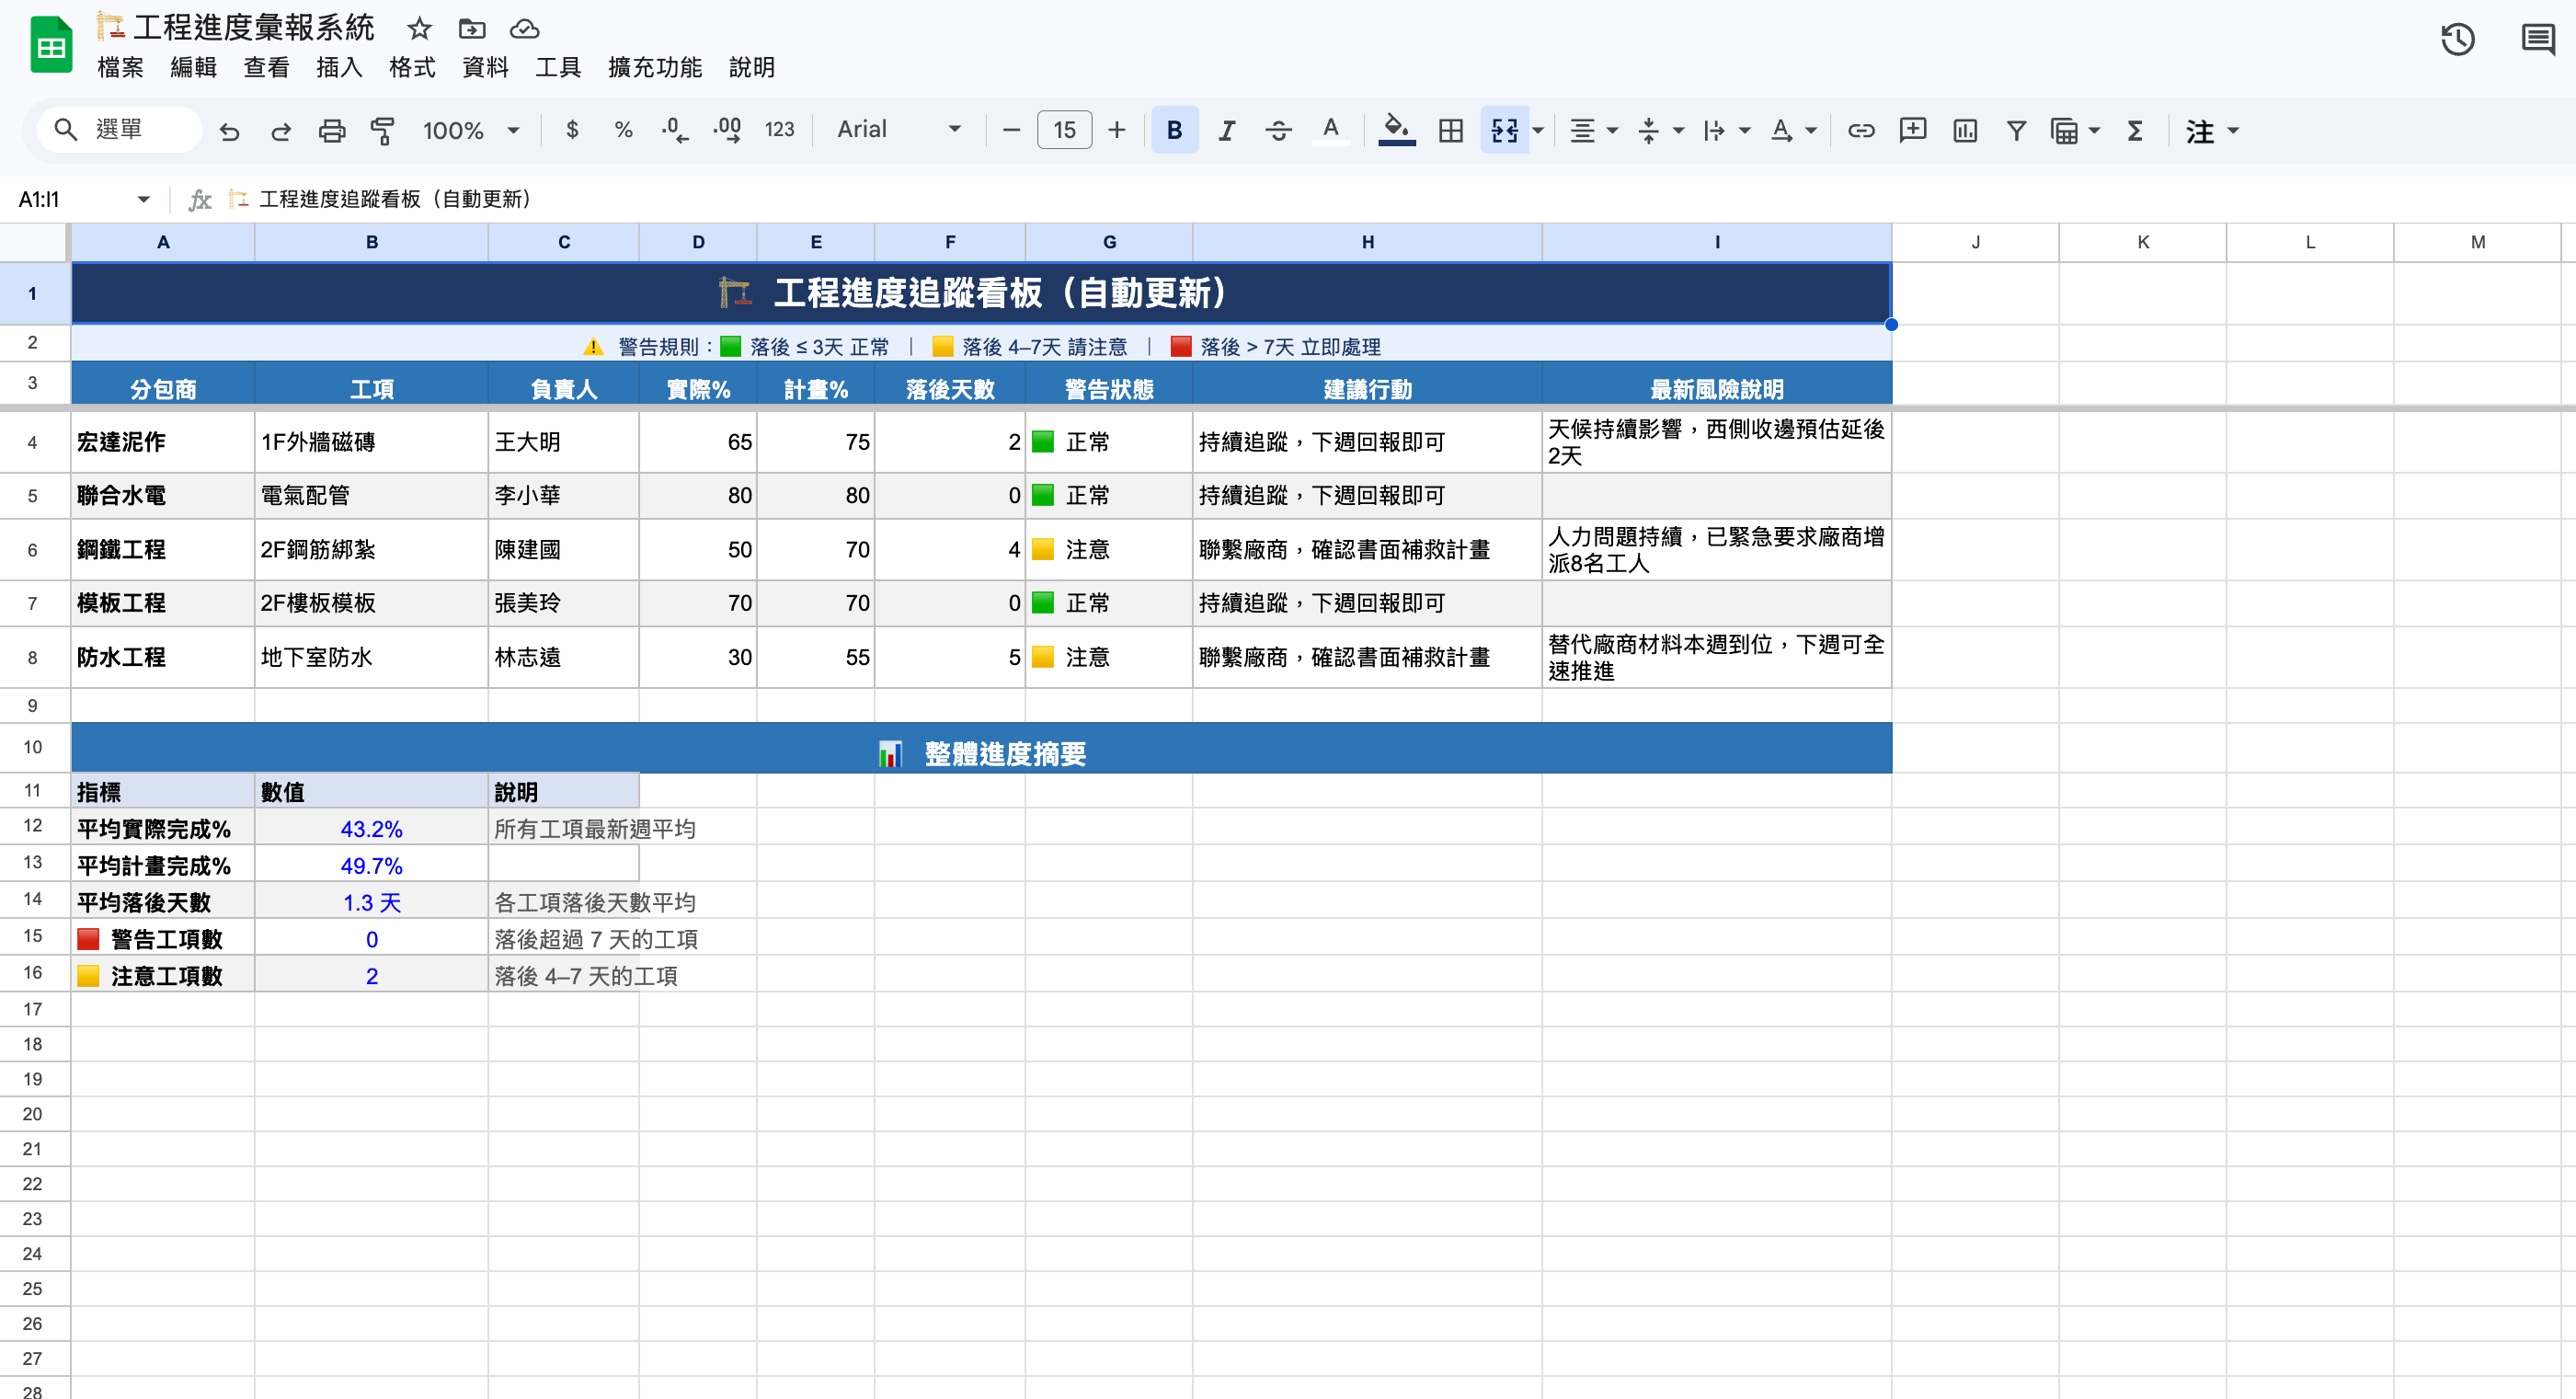Click the 選單 menu search box
Viewport: 2576px width, 1399px height.
tap(118, 129)
